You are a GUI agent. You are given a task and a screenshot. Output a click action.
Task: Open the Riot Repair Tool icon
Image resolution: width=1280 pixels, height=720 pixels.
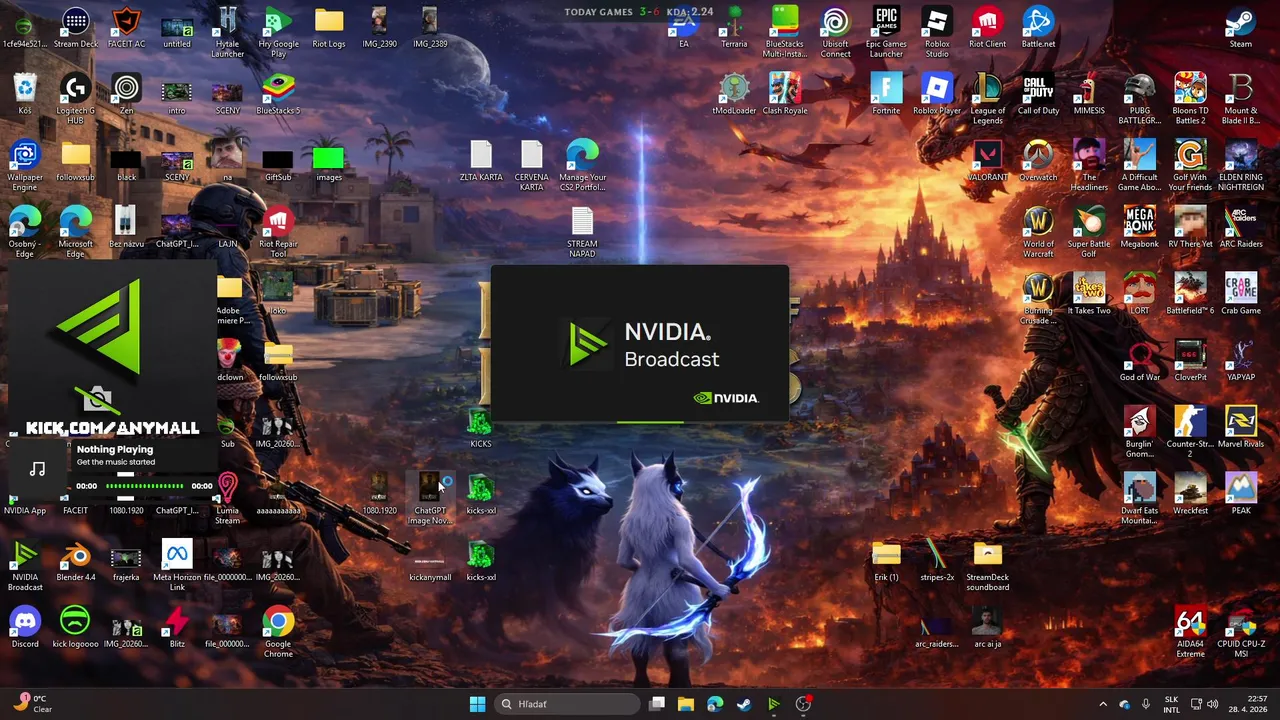pyautogui.click(x=278, y=233)
